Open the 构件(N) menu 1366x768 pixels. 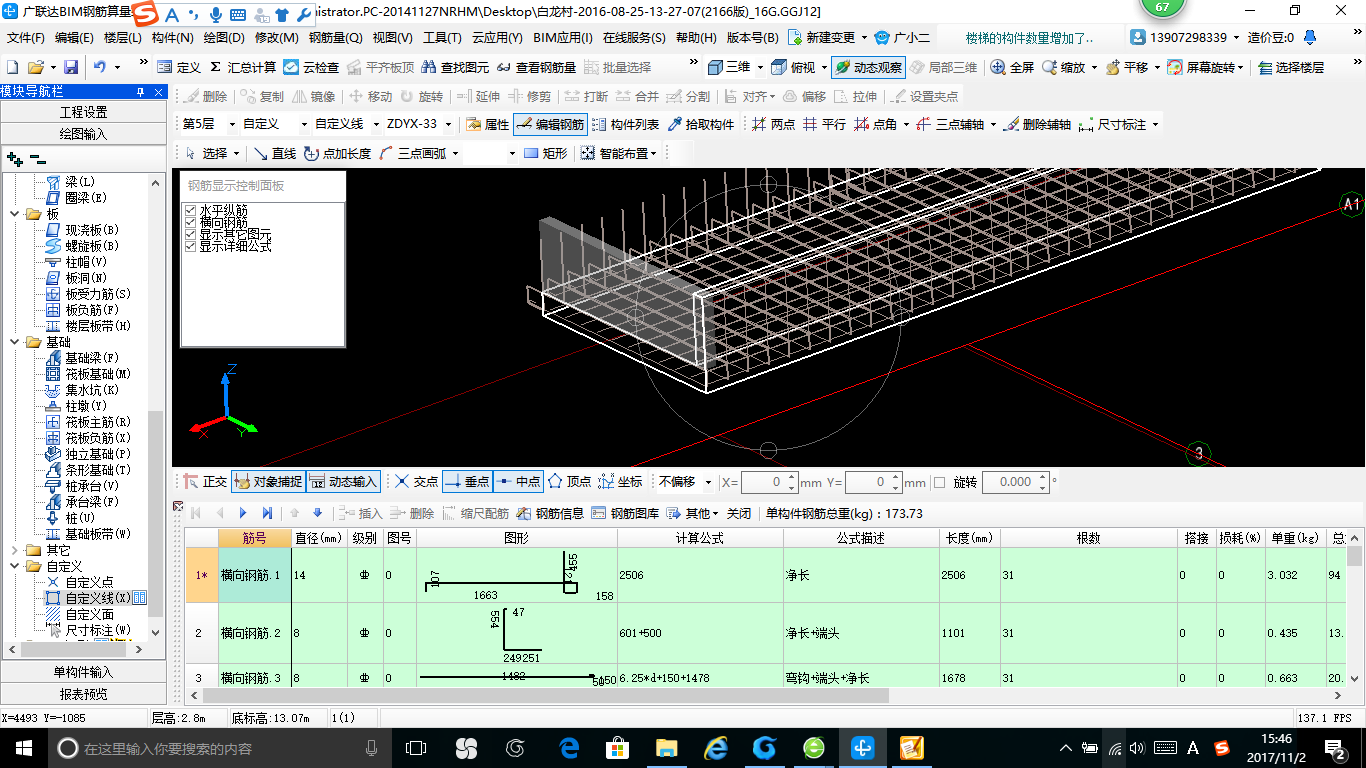[x=172, y=38]
